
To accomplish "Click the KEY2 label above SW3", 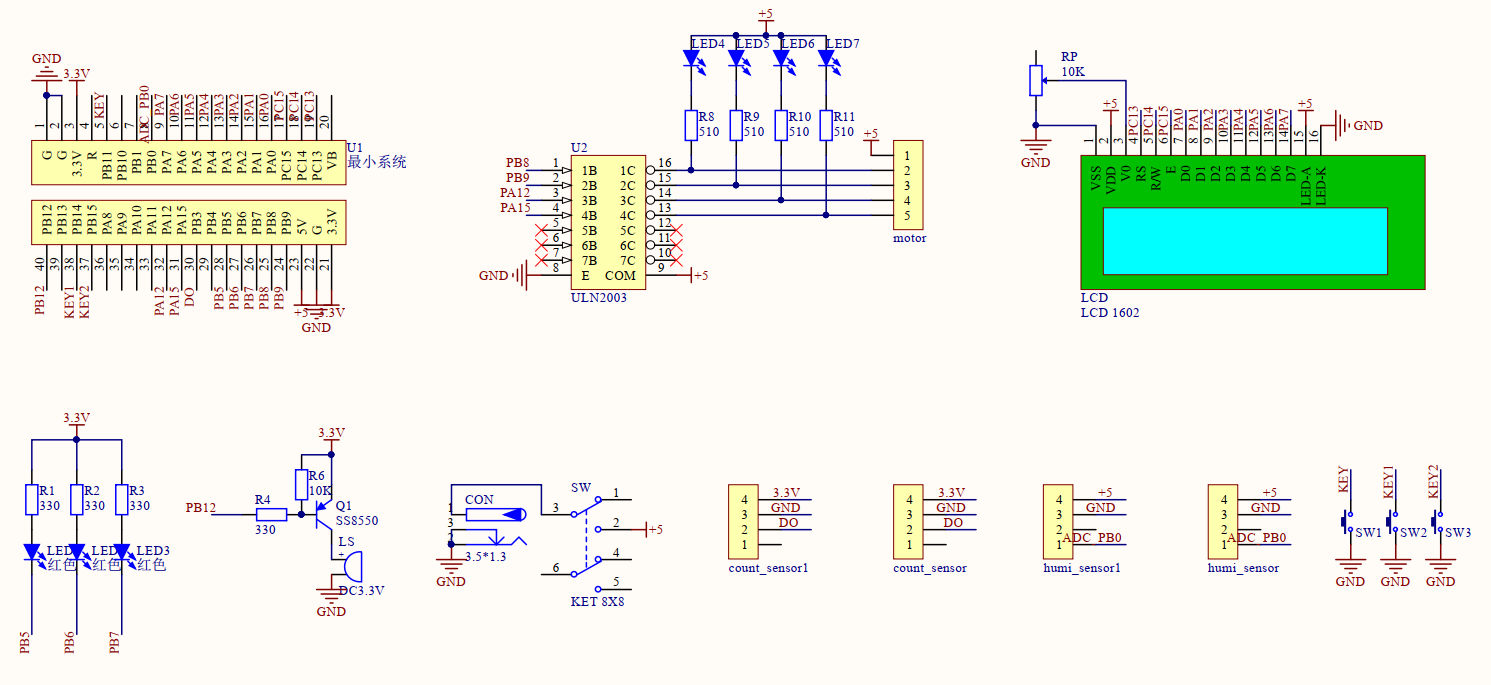I will point(1434,482).
